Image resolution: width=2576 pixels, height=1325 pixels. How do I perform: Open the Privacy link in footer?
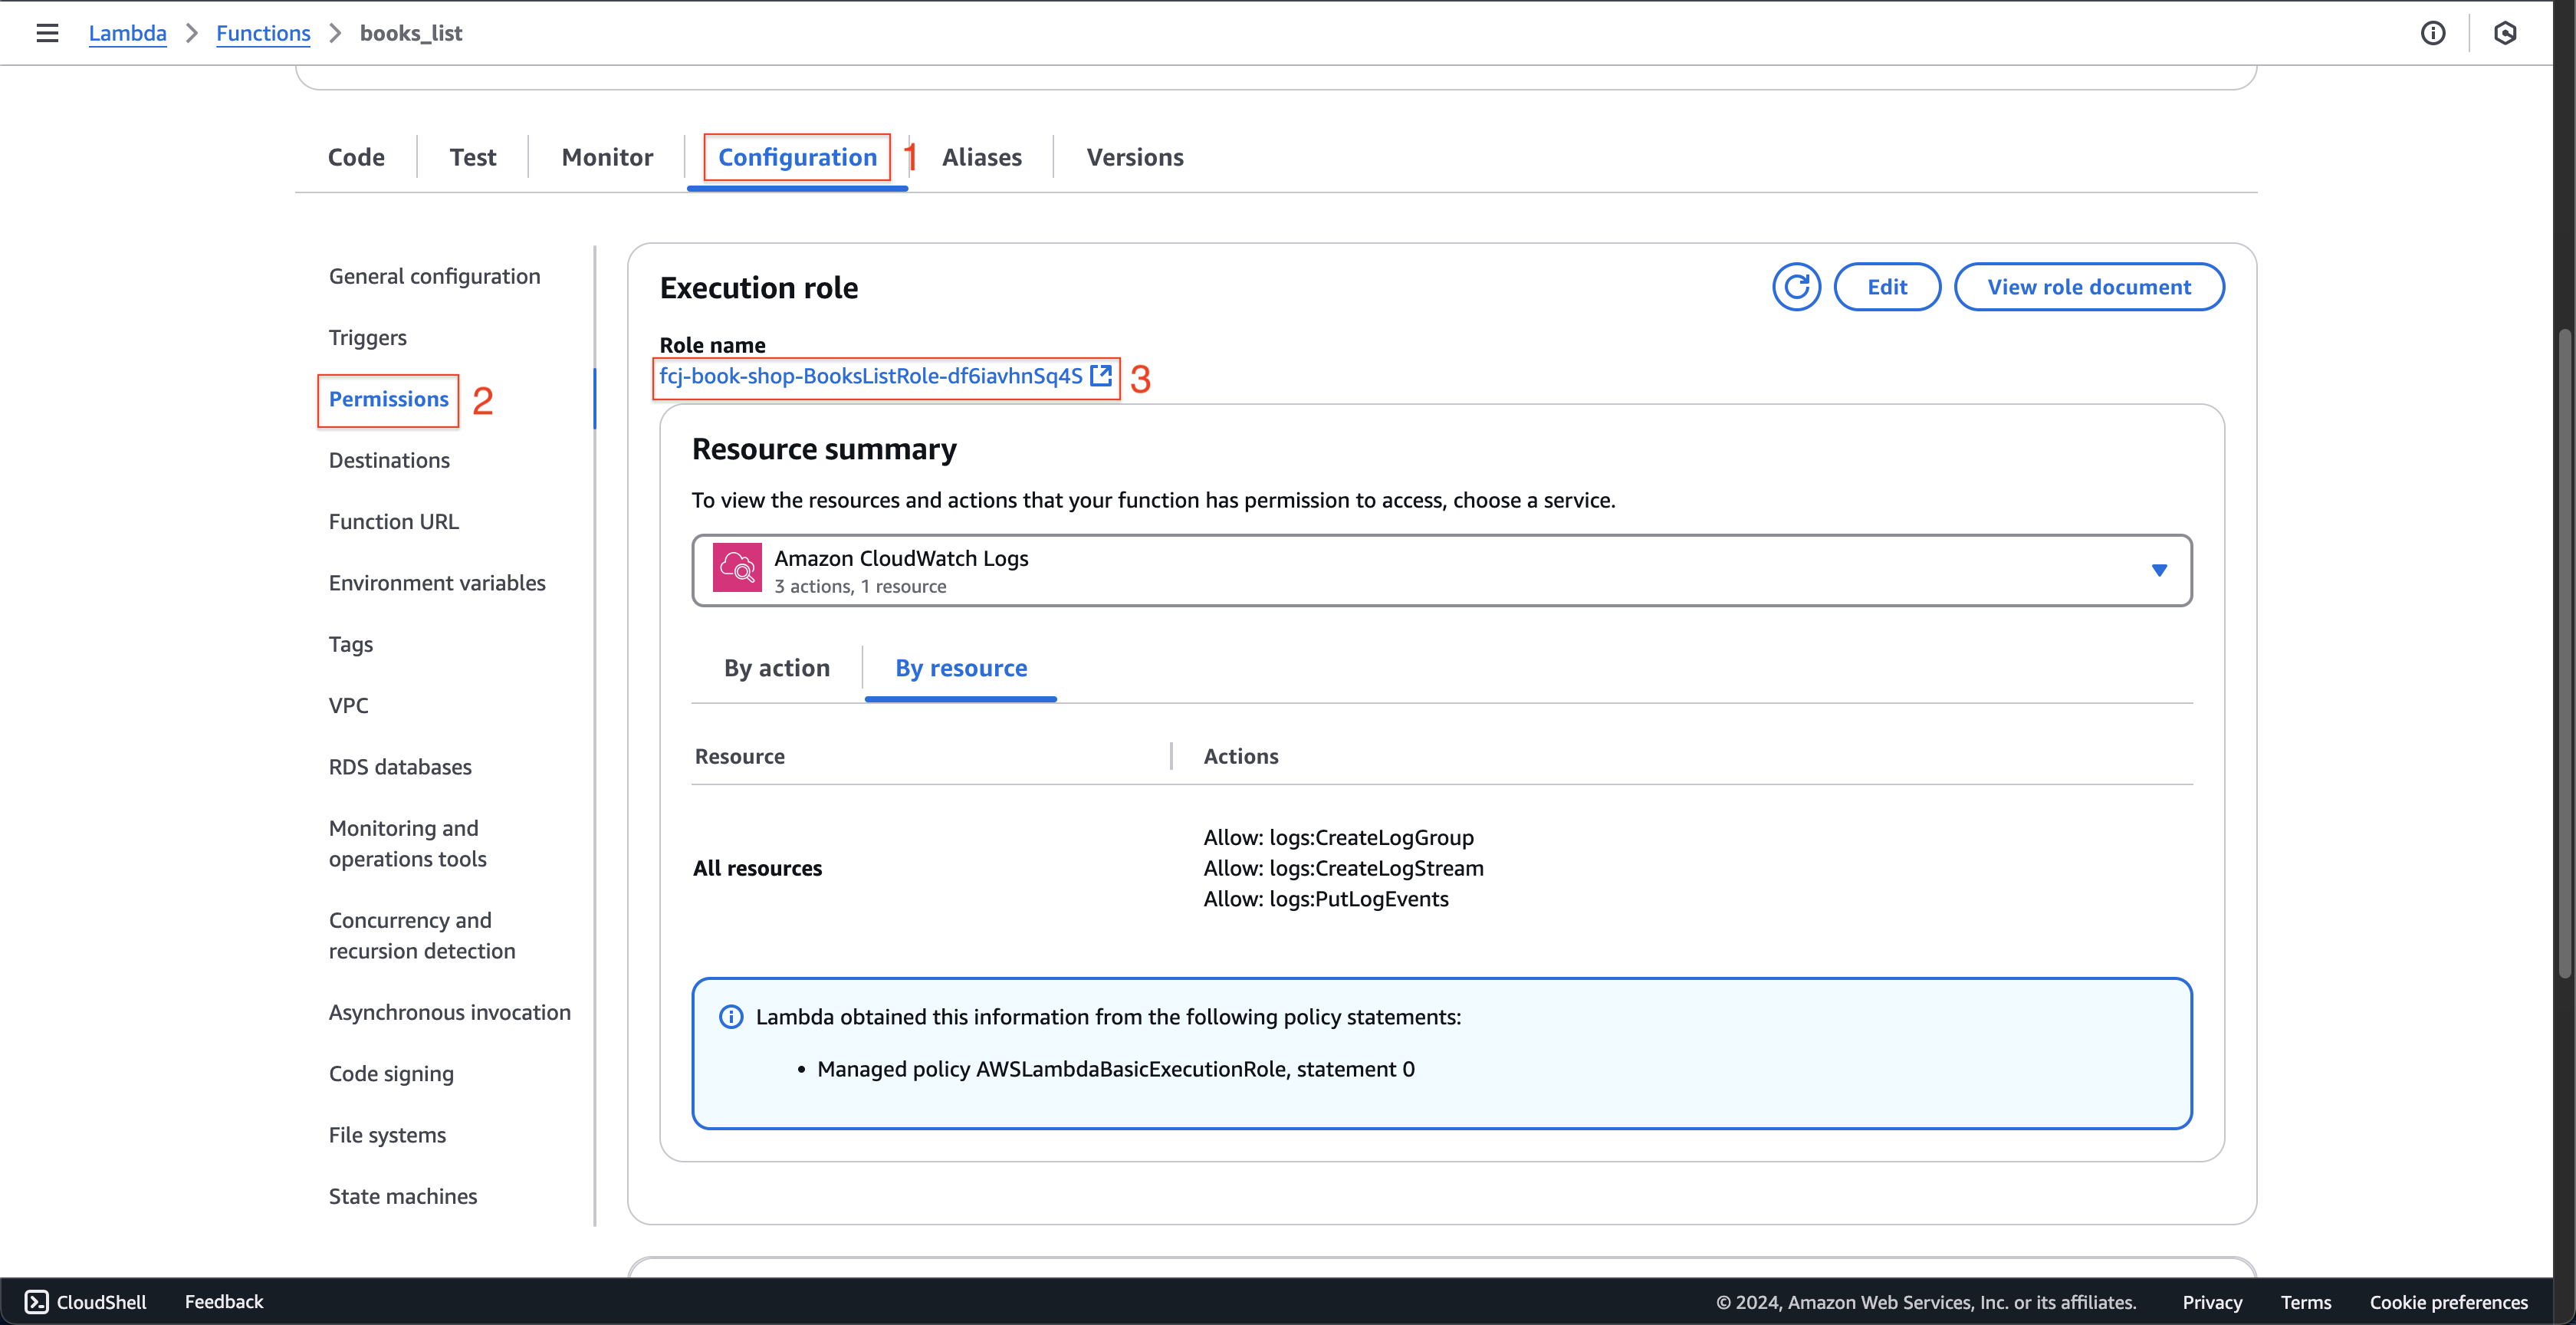(x=2212, y=1302)
